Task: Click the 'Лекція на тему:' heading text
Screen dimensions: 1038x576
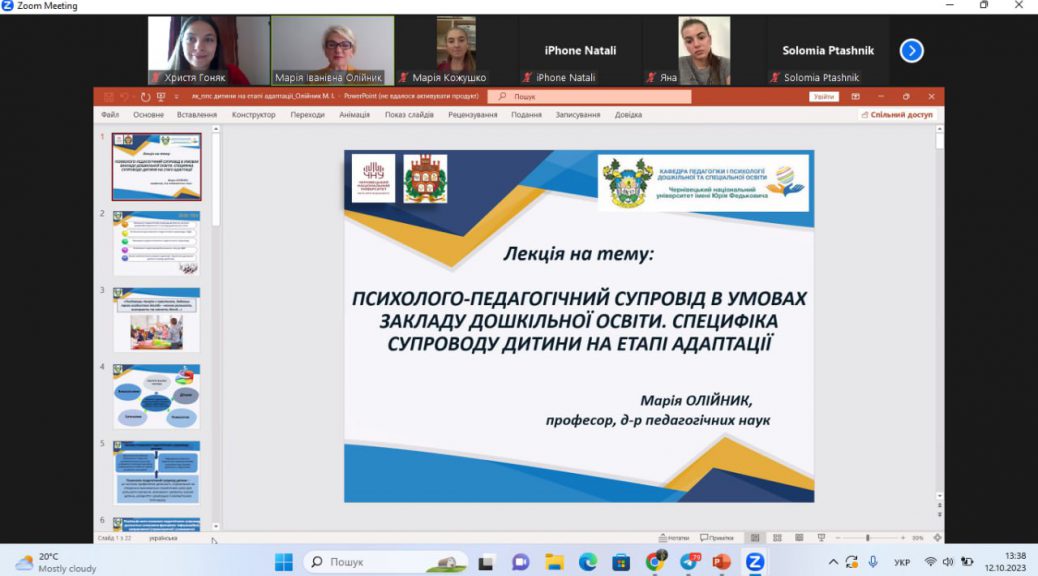Action: click(x=579, y=254)
